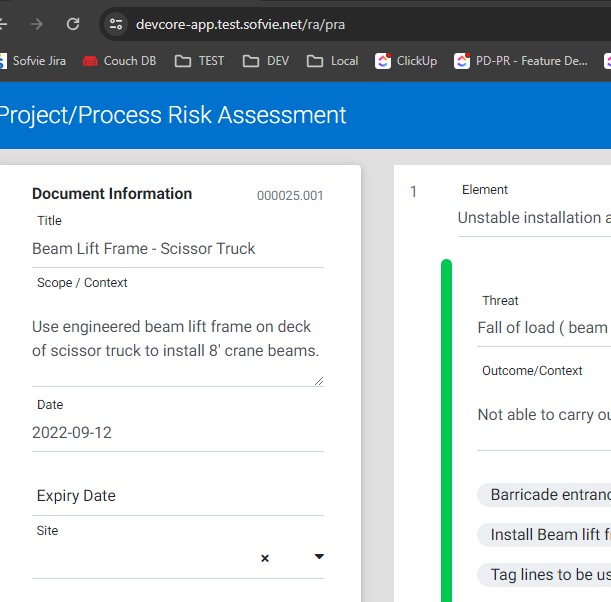
Task: Open the PD-PR Feature bookmark
Action: [x=521, y=61]
